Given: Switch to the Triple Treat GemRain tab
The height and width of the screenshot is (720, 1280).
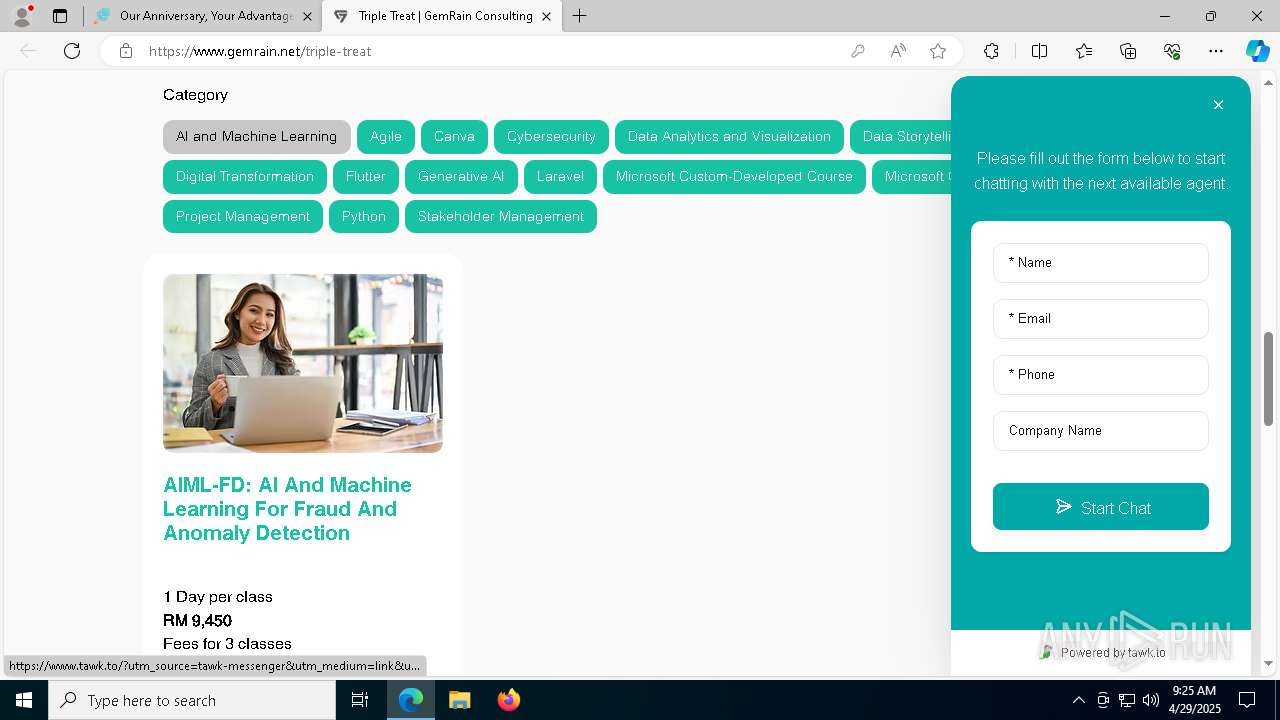Looking at the screenshot, I should (x=442, y=16).
